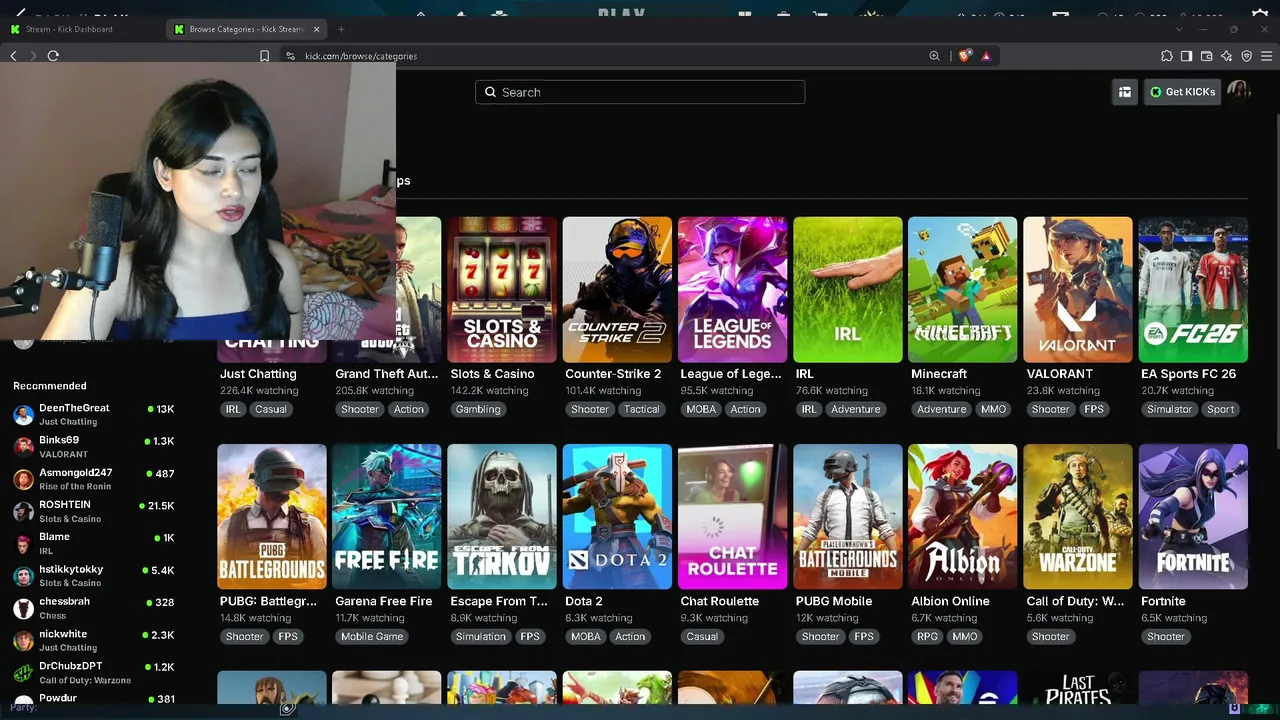The width and height of the screenshot is (1280, 720).
Task: Open the Brave Wallet icon
Action: coord(1206,56)
